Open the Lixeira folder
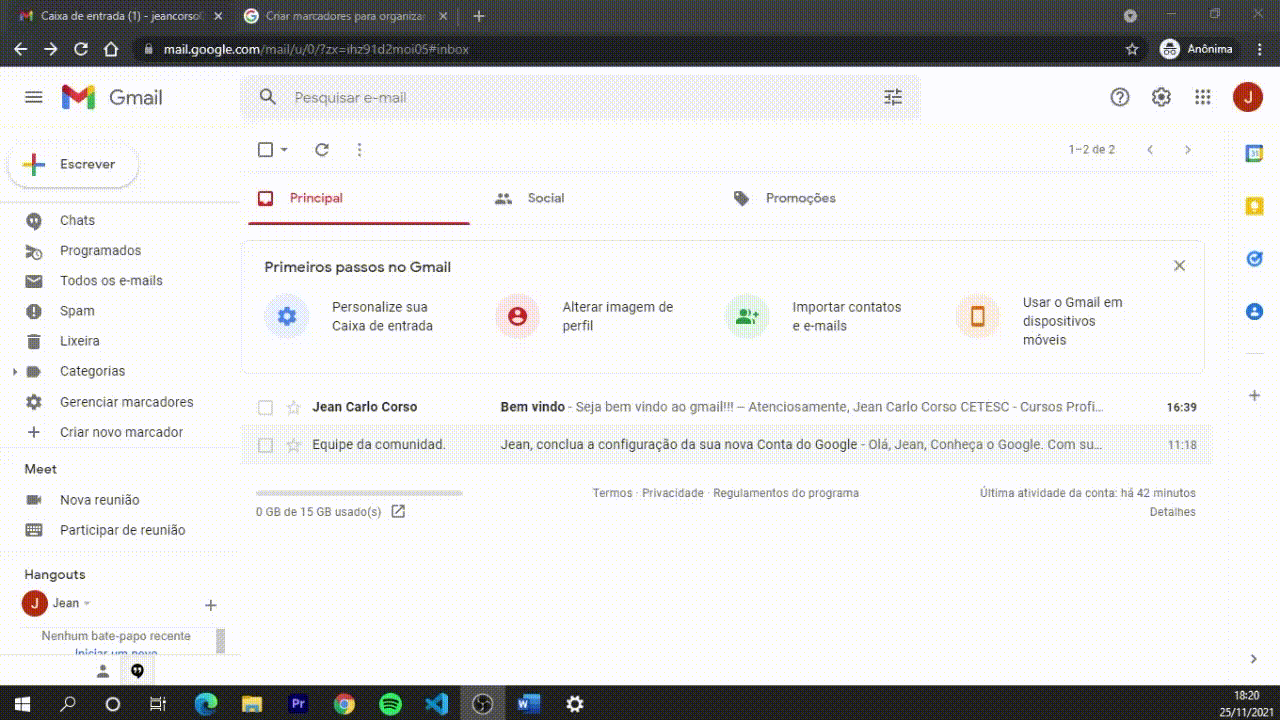Screen dimensions: 1280x720 pos(79,341)
